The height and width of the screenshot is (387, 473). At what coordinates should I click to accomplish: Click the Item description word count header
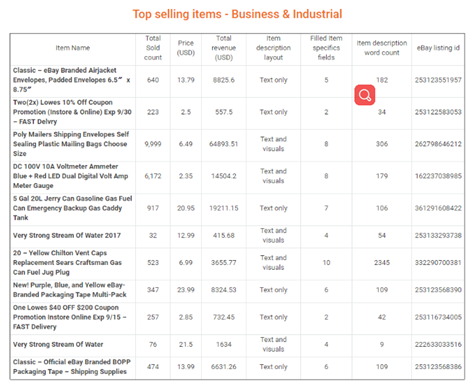click(x=382, y=48)
